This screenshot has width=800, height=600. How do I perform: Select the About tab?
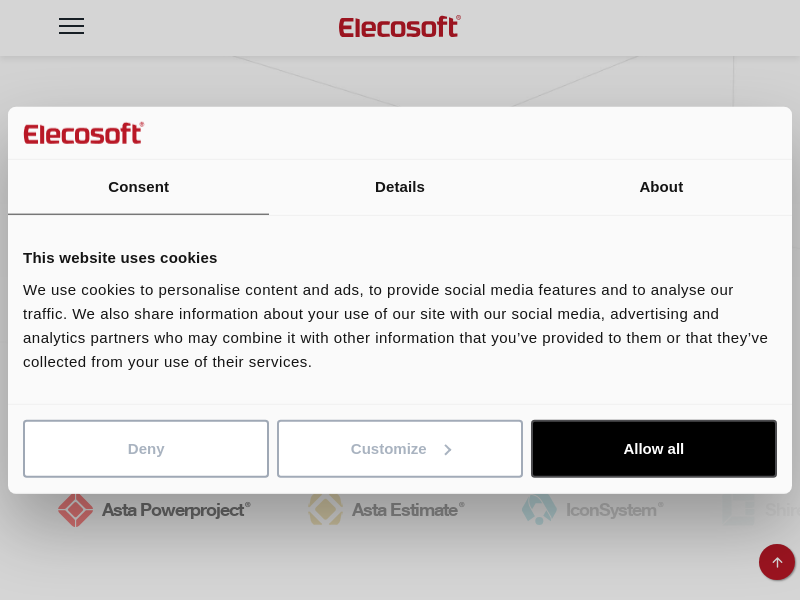pos(661,187)
